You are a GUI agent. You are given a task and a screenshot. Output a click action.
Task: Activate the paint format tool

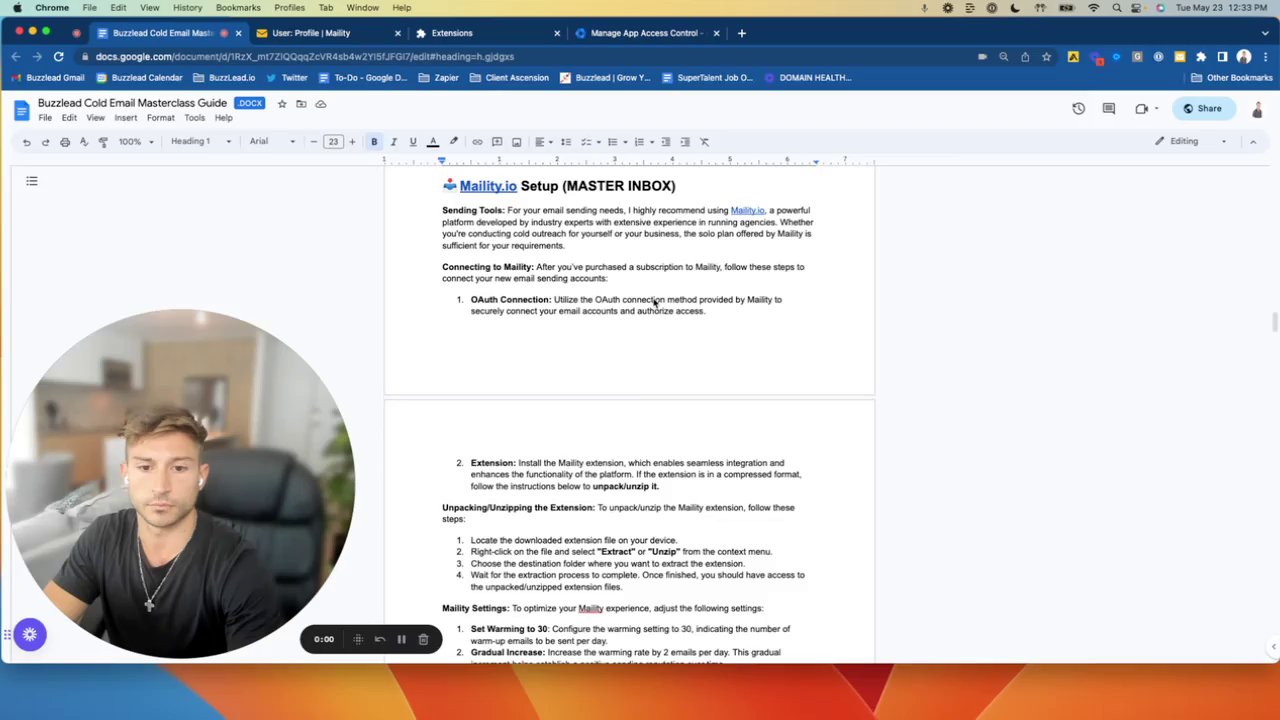pos(103,142)
